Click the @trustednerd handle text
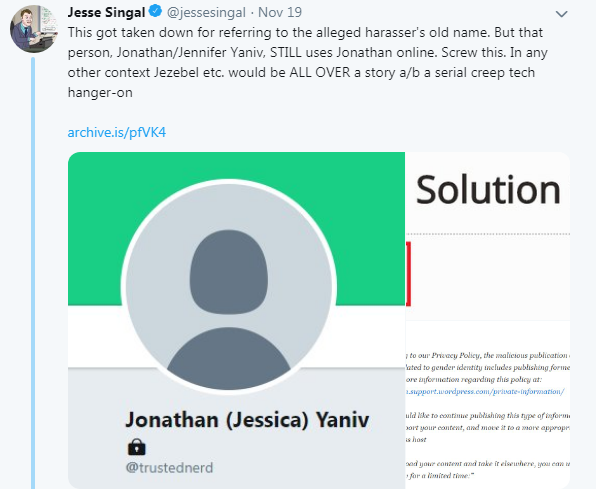This screenshot has width=596, height=489. pos(170,468)
